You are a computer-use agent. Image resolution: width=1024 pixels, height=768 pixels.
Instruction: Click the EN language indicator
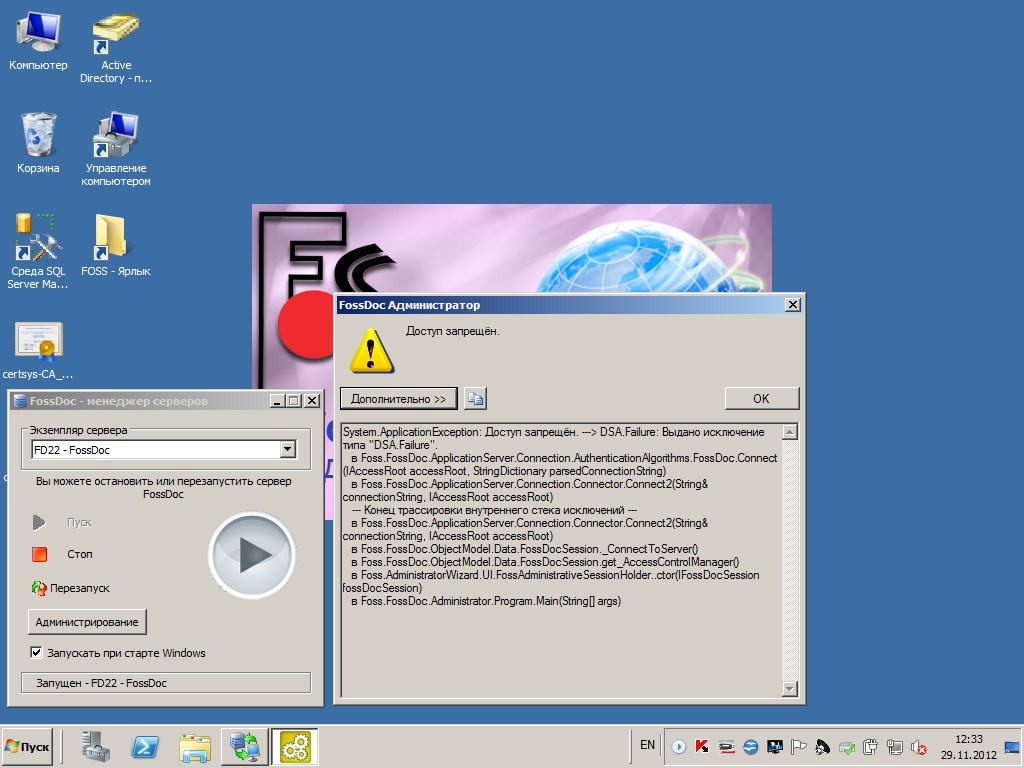(647, 745)
